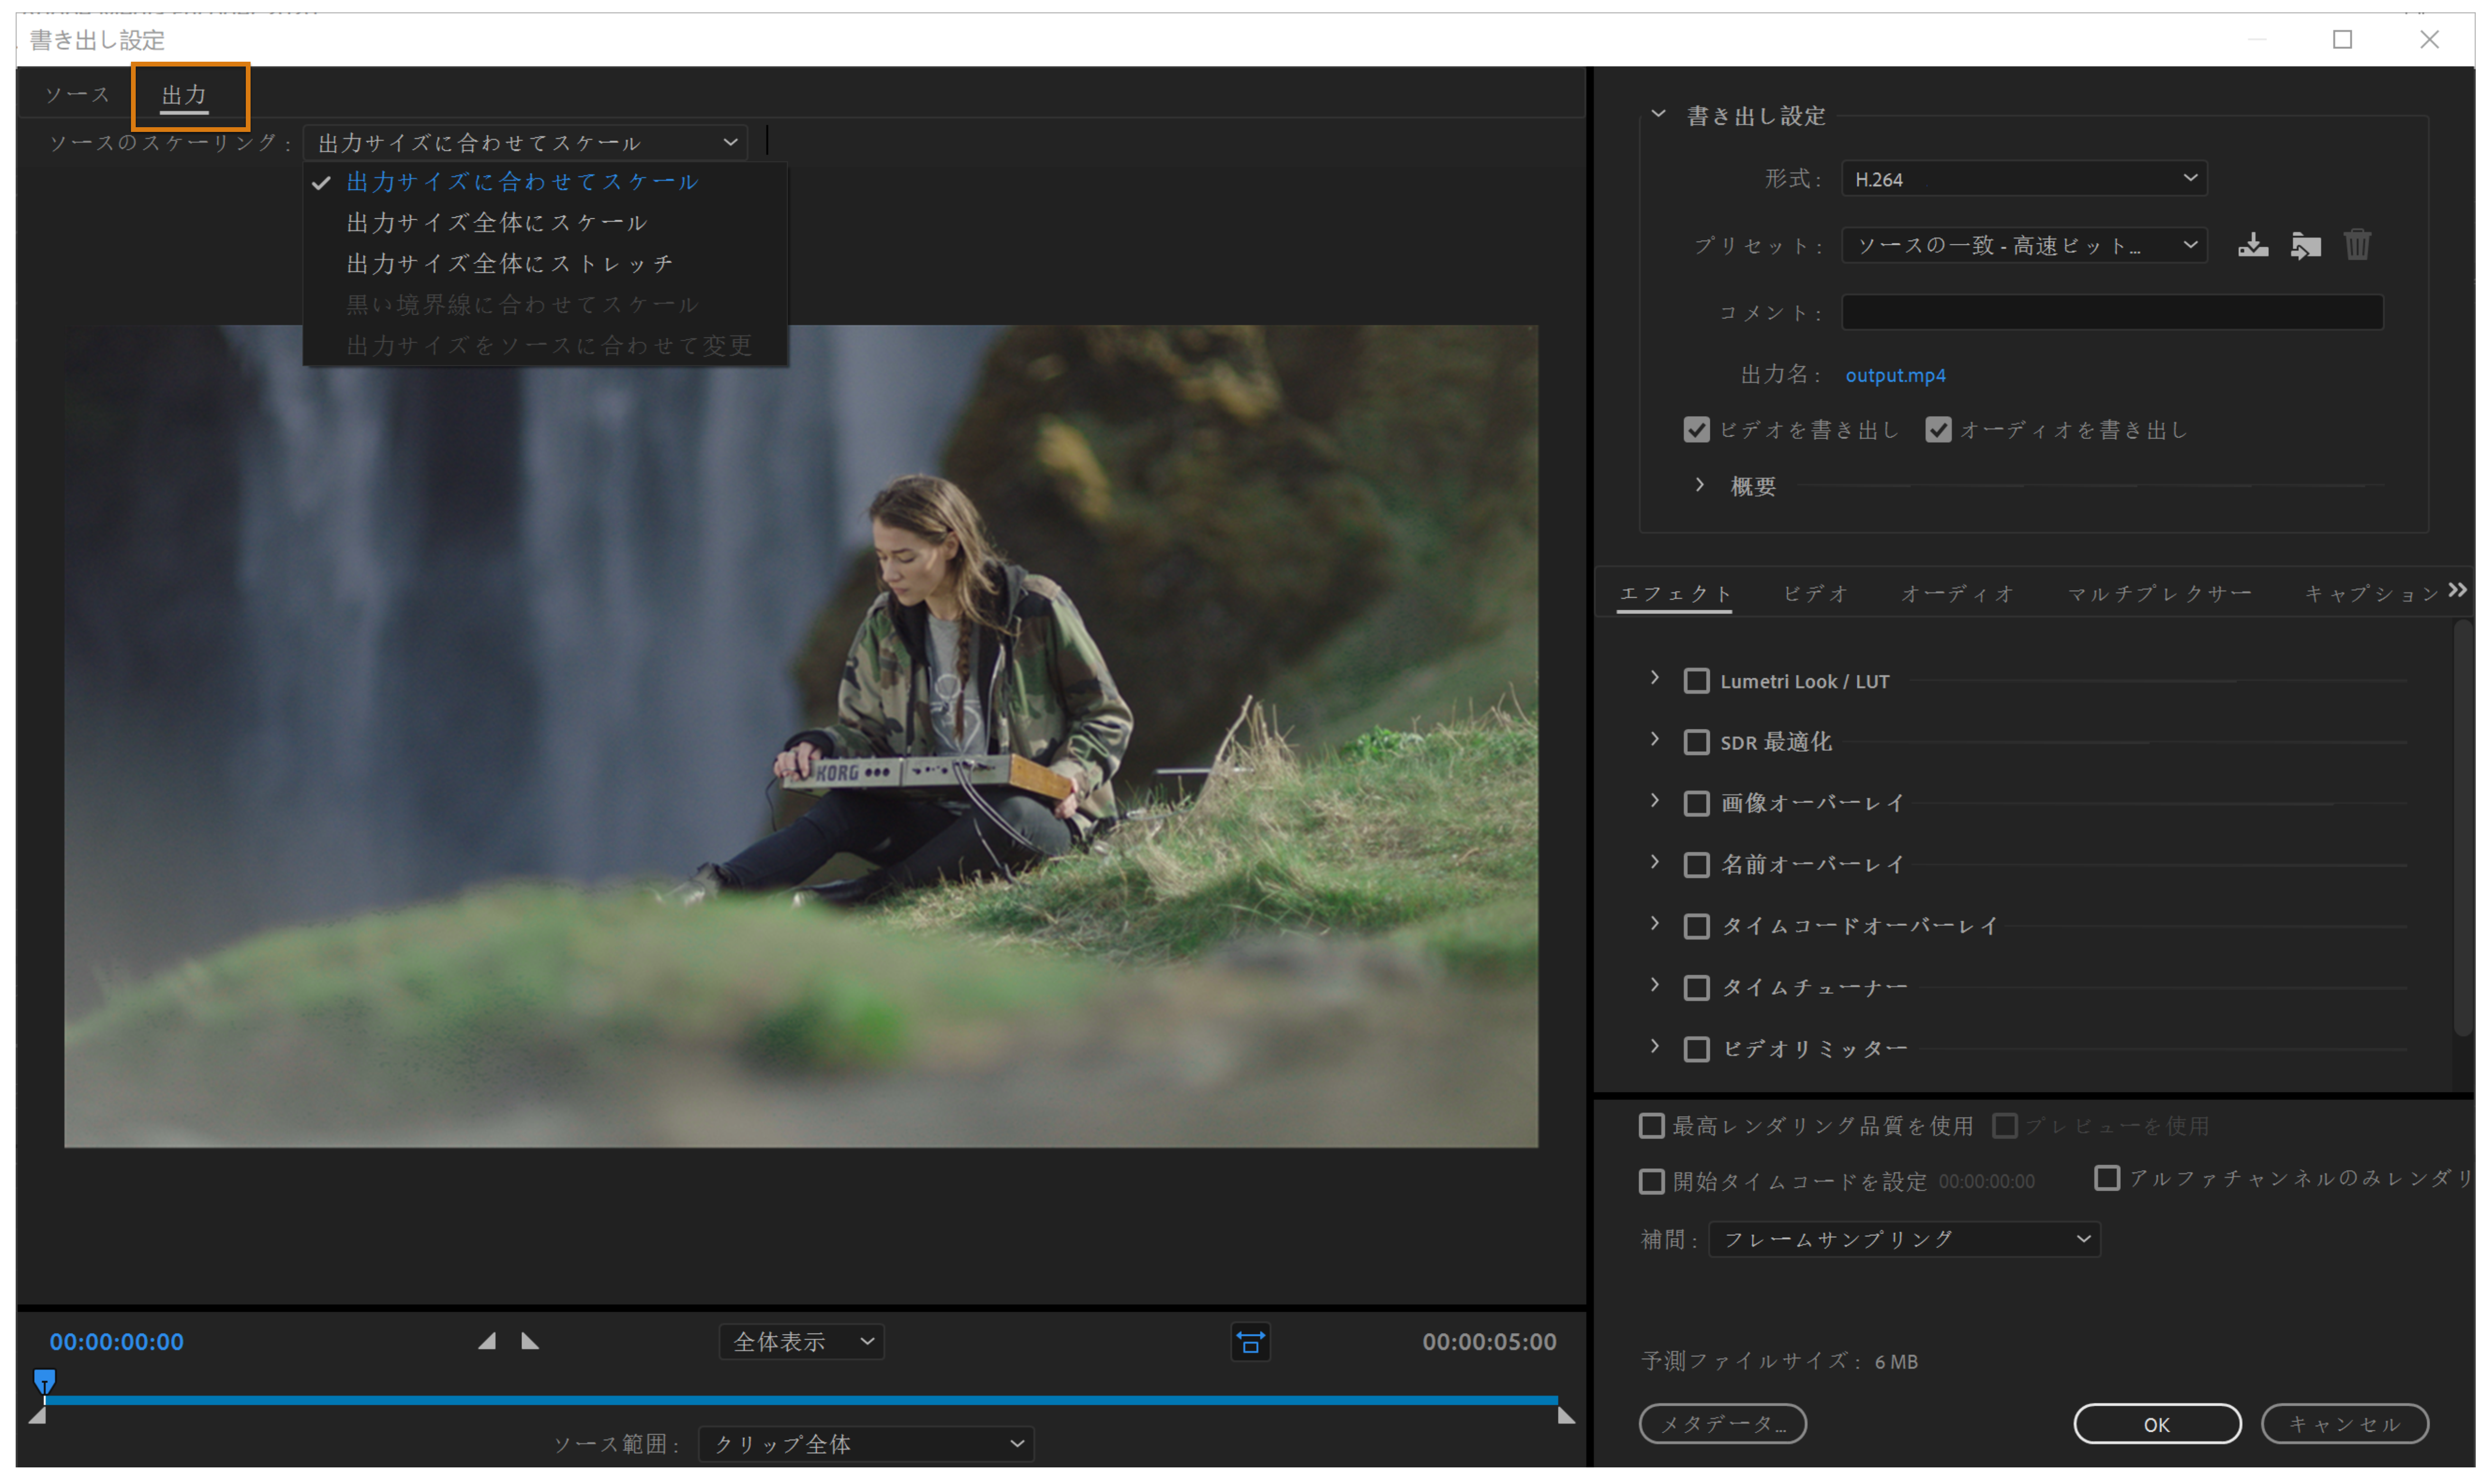Open the 補間 フレームサンプリング dropdown

(x=1904, y=1240)
